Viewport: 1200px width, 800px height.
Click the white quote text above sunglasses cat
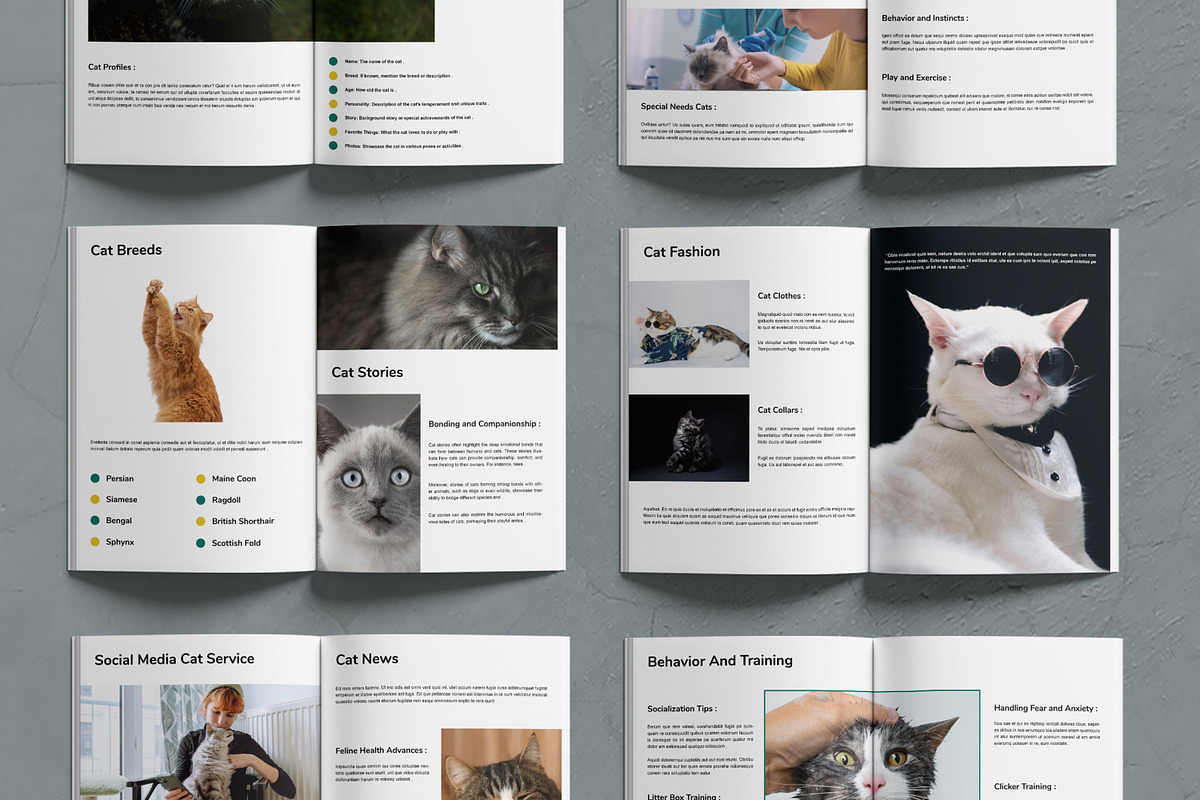point(990,261)
